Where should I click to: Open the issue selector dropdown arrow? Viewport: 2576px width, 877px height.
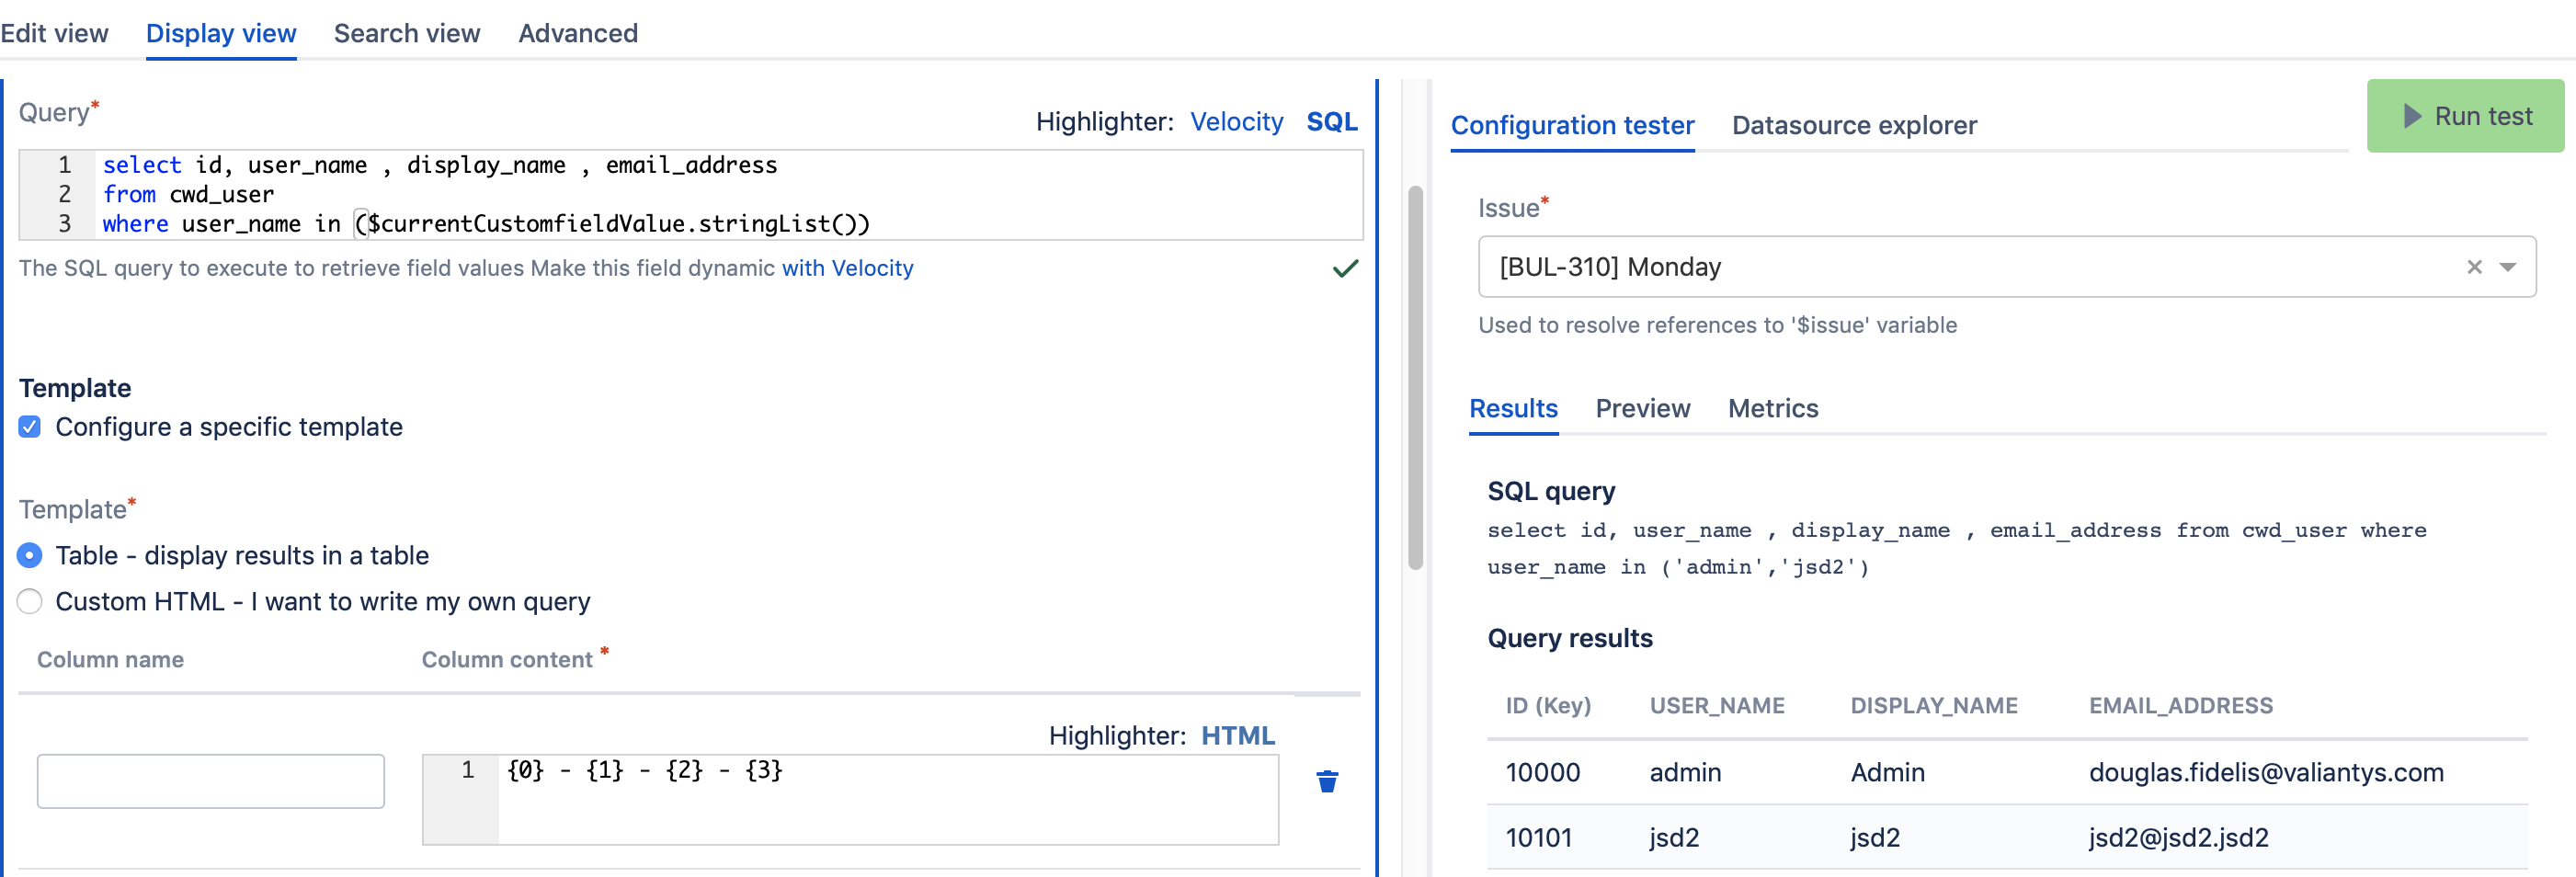(x=2509, y=267)
